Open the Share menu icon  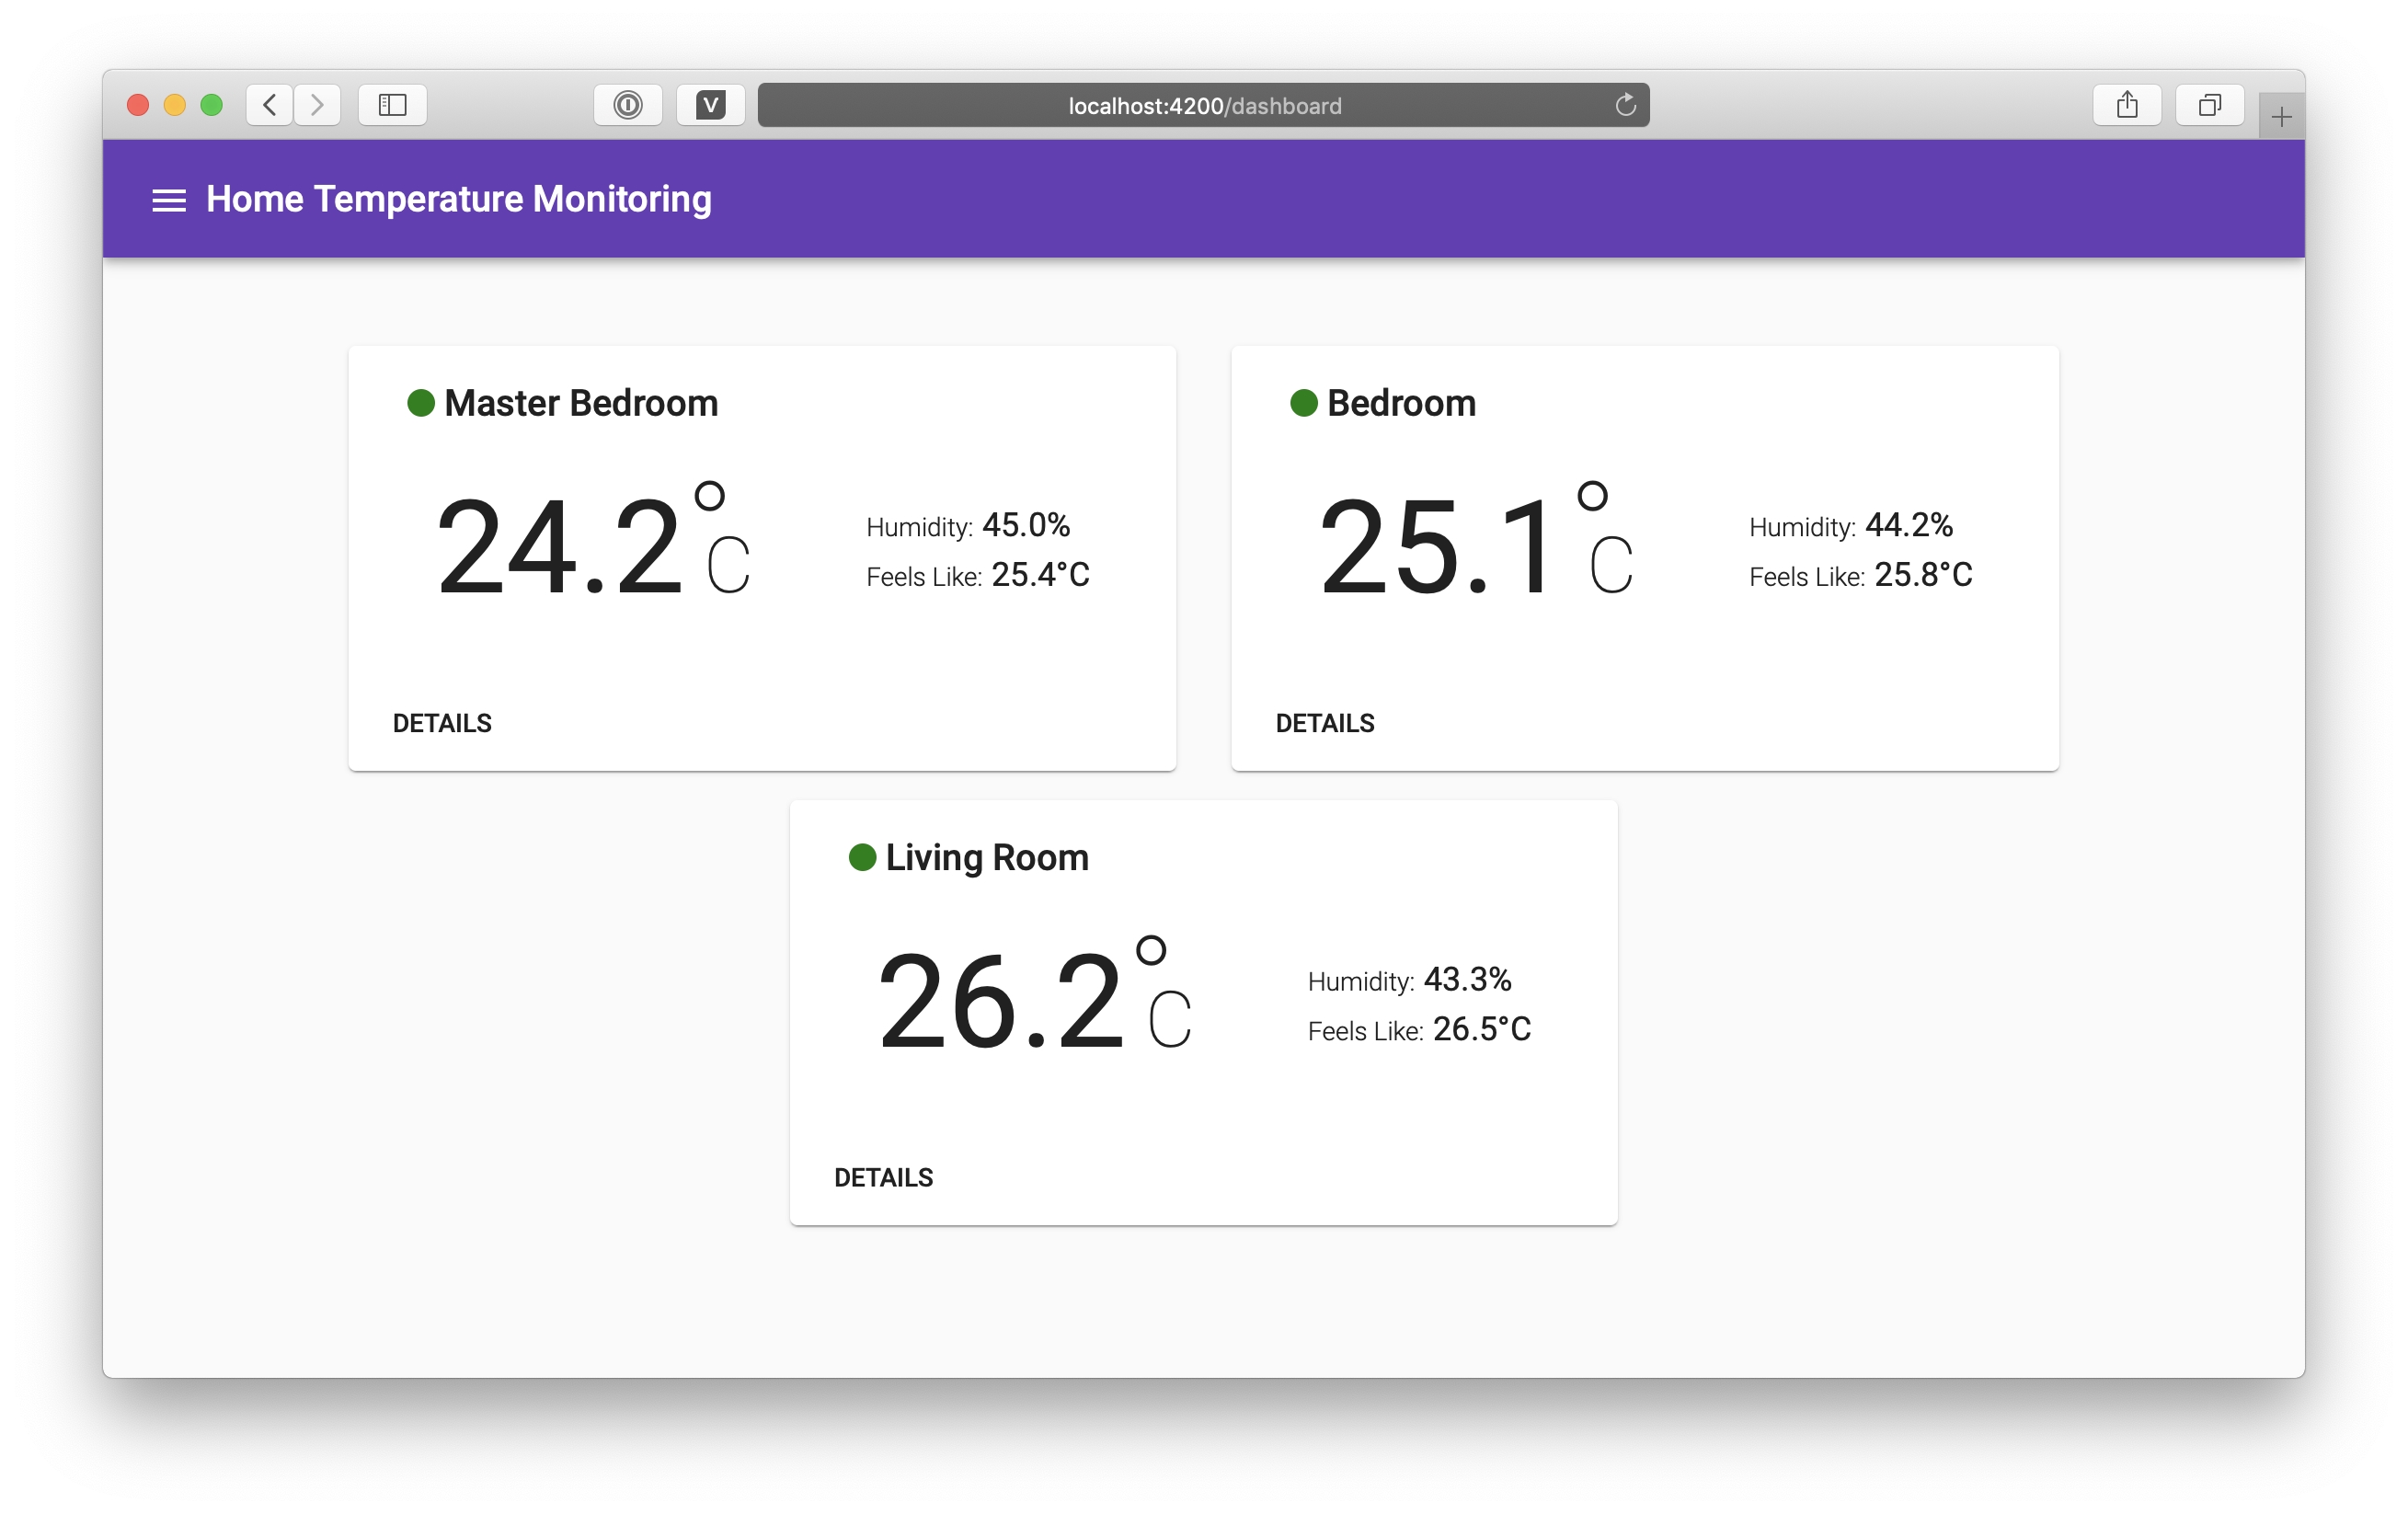(x=2126, y=105)
